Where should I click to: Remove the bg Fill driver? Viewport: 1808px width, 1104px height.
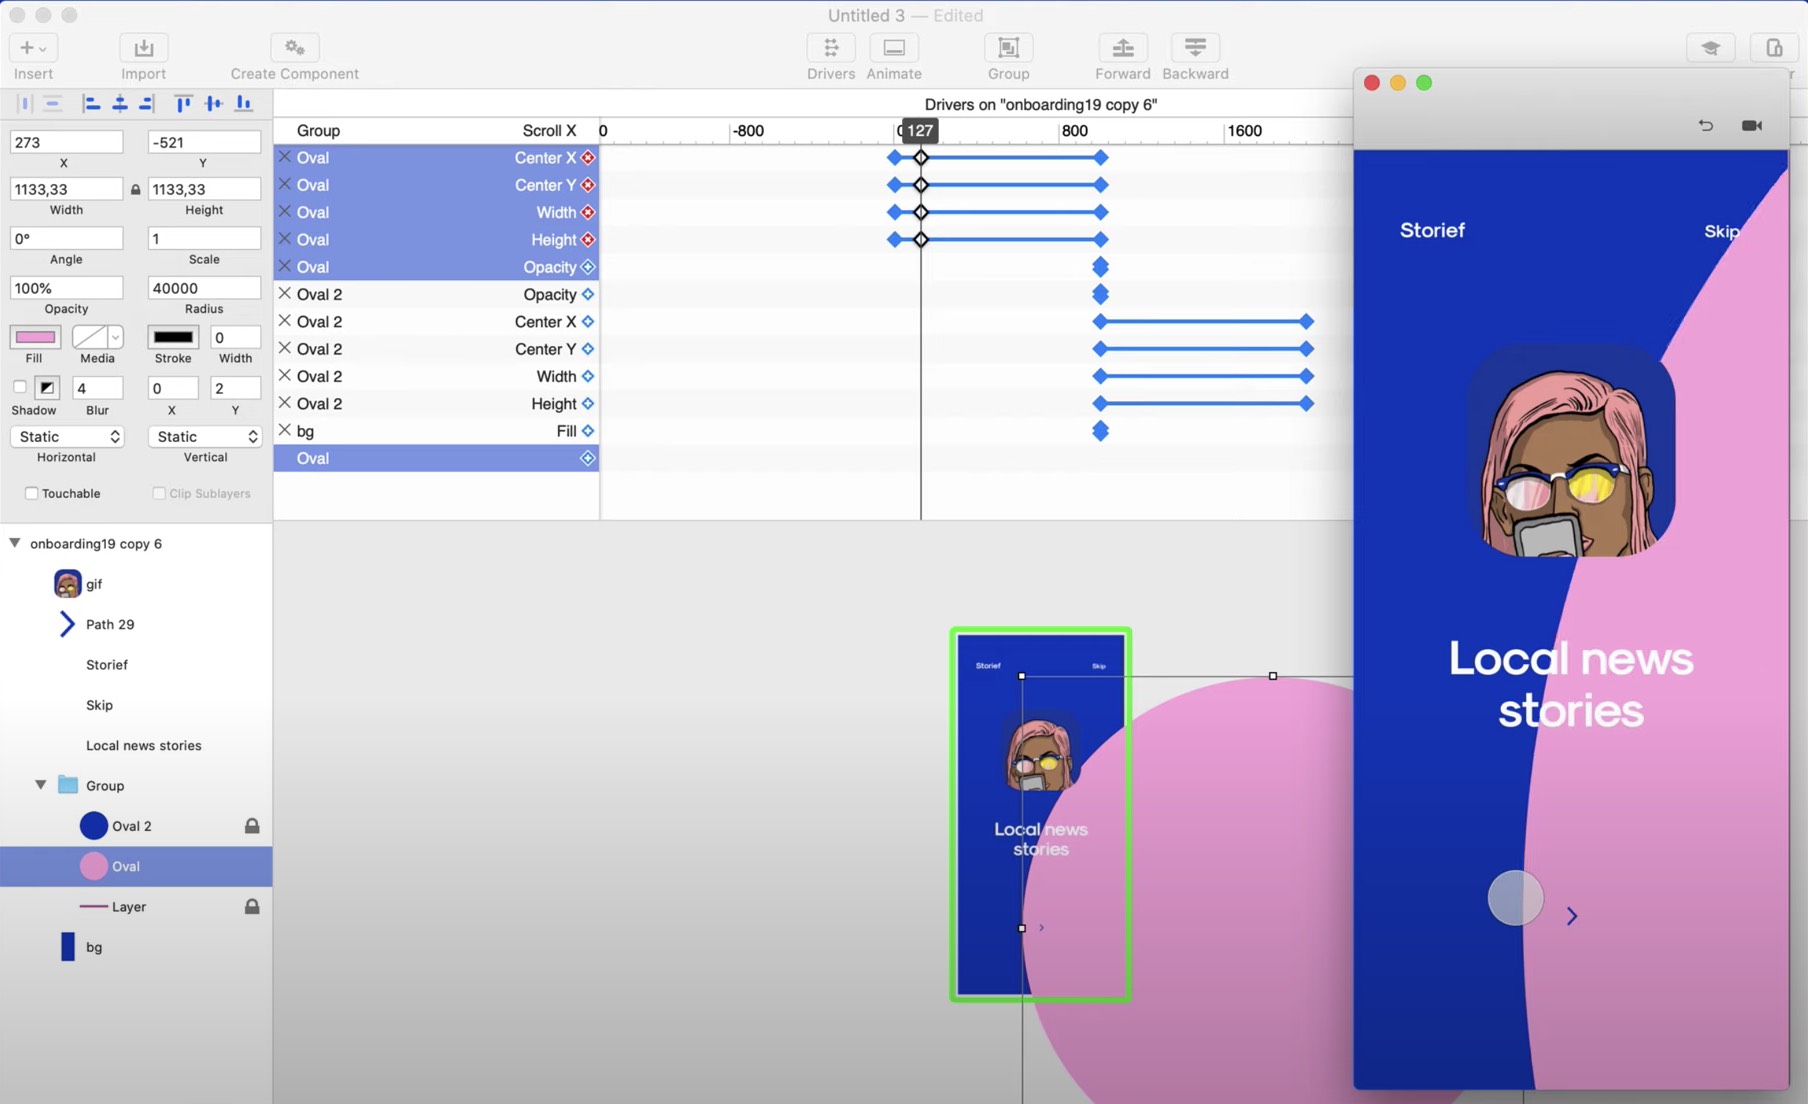point(285,430)
